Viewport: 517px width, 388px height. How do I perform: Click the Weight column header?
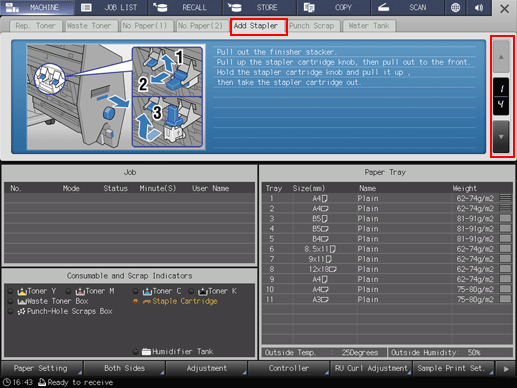[x=464, y=188]
